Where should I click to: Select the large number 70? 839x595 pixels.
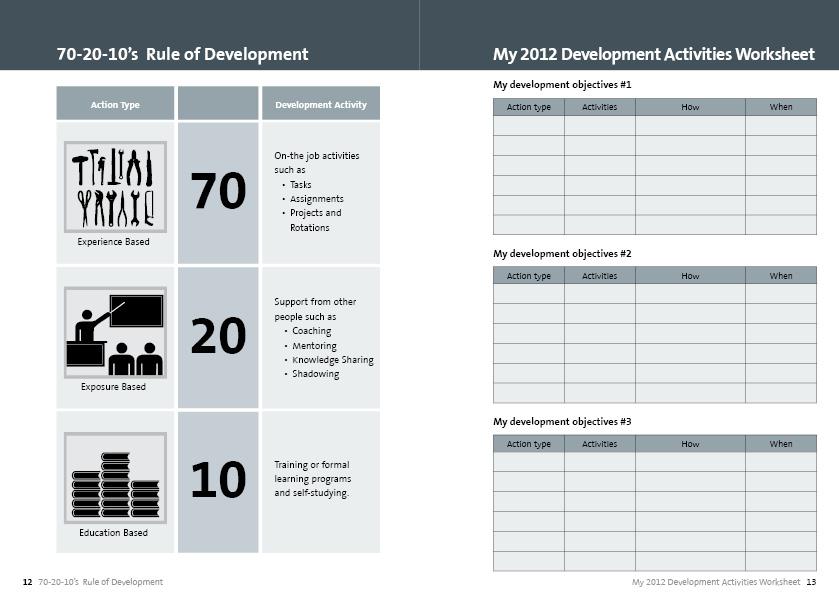tap(218, 191)
